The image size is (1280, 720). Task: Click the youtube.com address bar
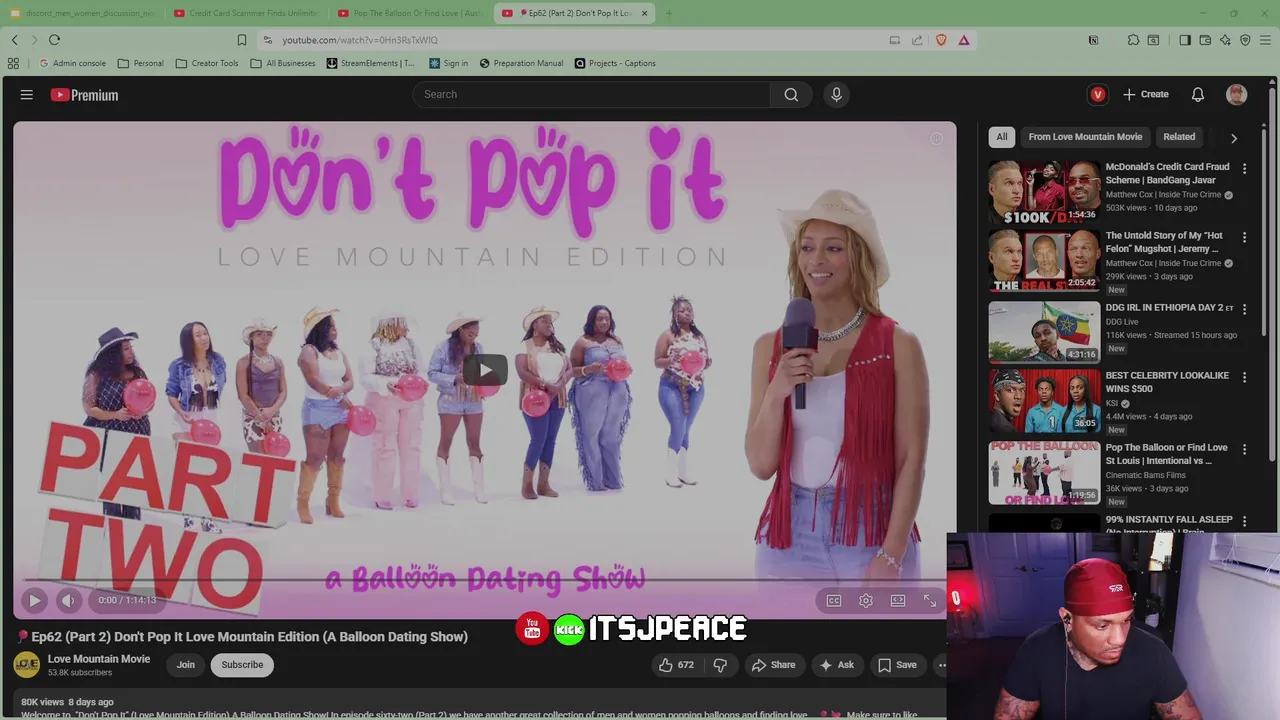coord(575,40)
